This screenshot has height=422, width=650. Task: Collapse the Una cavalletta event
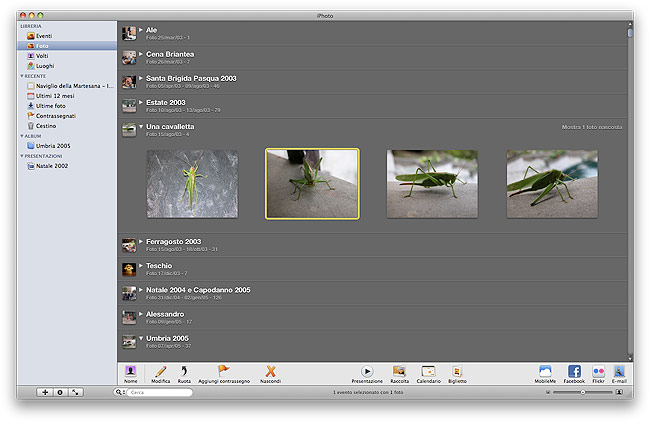(x=141, y=126)
